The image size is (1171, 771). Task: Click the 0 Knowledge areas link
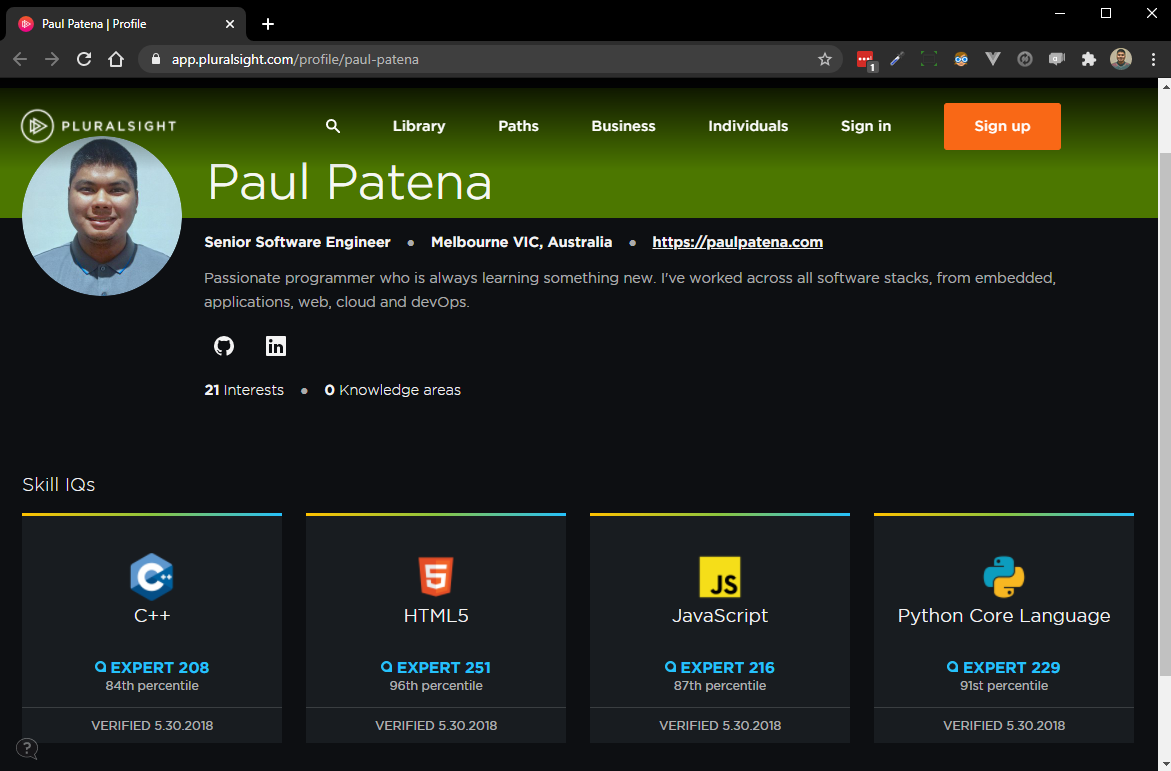pyautogui.click(x=393, y=390)
